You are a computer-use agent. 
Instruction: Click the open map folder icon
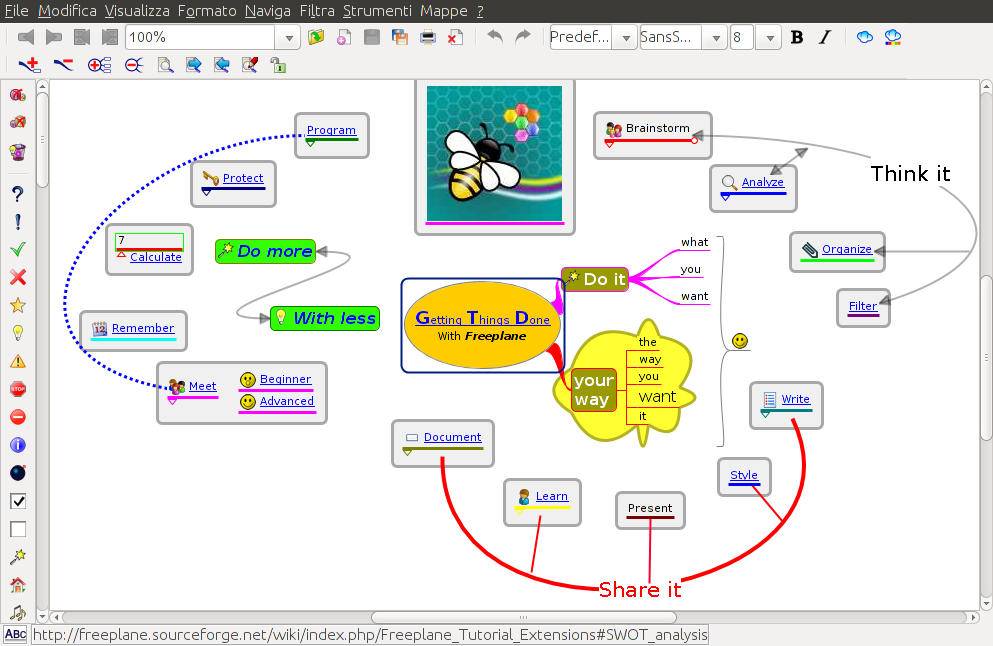[316, 37]
